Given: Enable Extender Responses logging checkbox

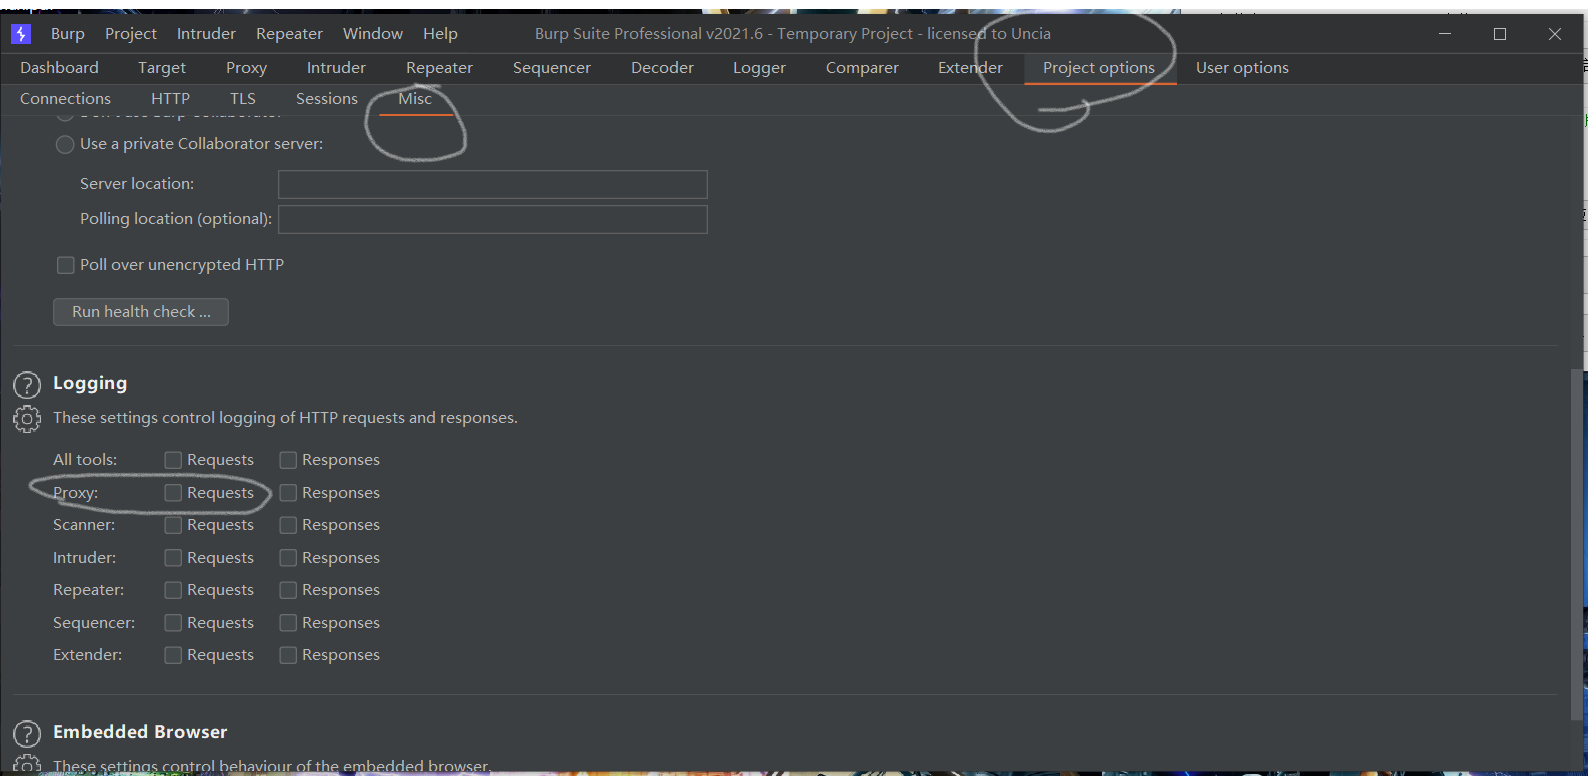Looking at the screenshot, I should (x=288, y=655).
